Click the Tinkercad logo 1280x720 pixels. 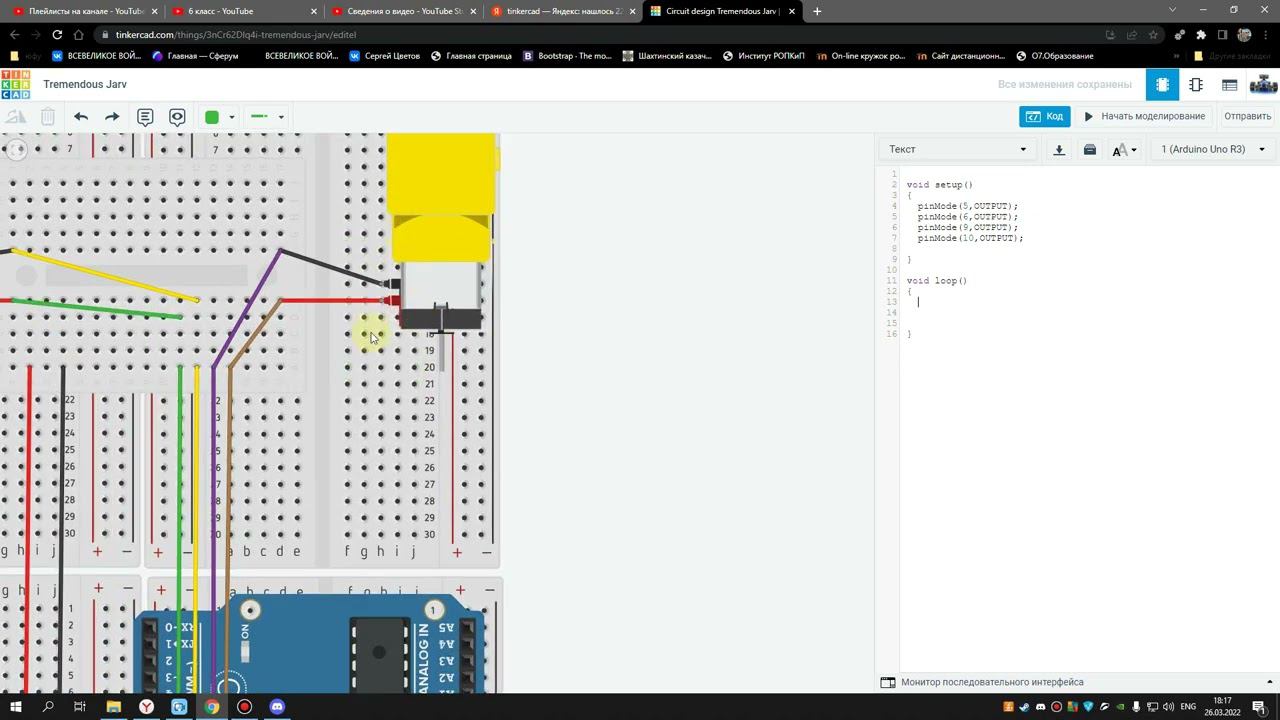coord(15,84)
